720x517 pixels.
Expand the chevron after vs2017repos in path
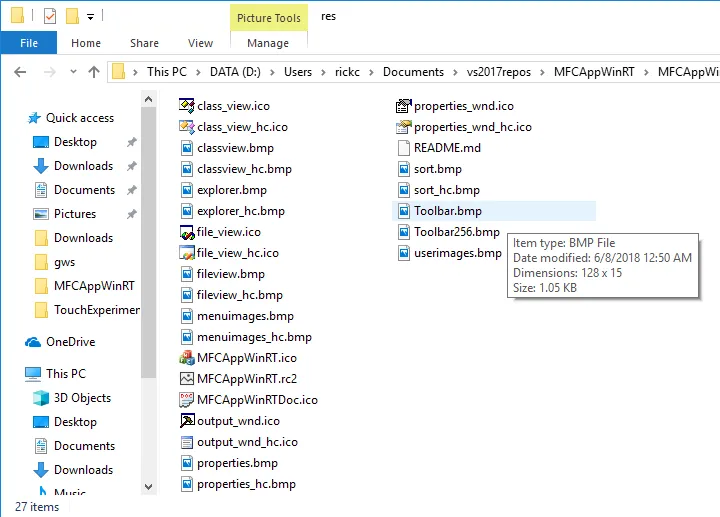542,72
